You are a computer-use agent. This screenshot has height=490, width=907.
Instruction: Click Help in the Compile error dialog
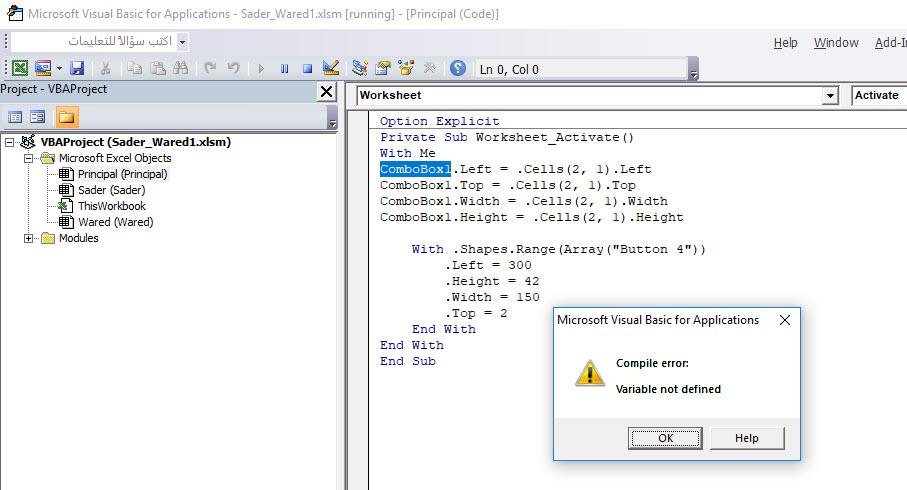click(747, 438)
